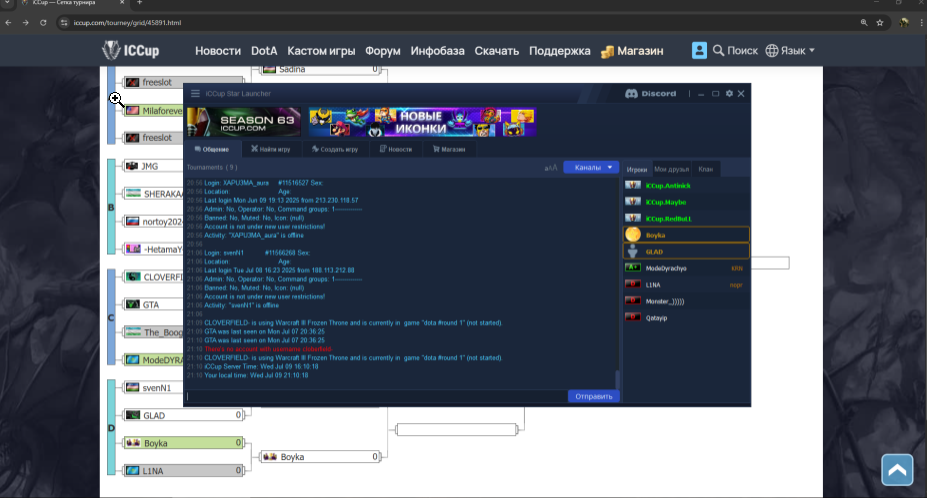Viewport: 927px width, 498px height.
Task: Click the browser zoom magnifier icon in address bar
Action: coord(864,22)
